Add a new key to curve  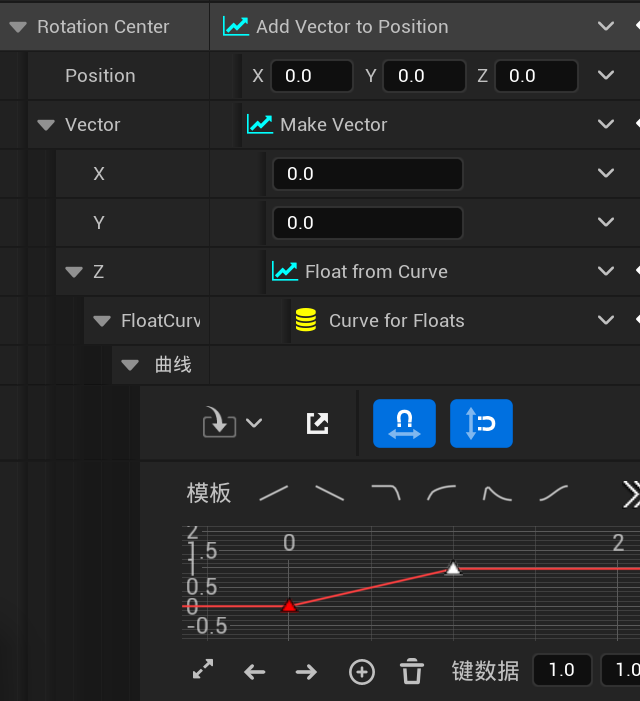[x=361, y=672]
